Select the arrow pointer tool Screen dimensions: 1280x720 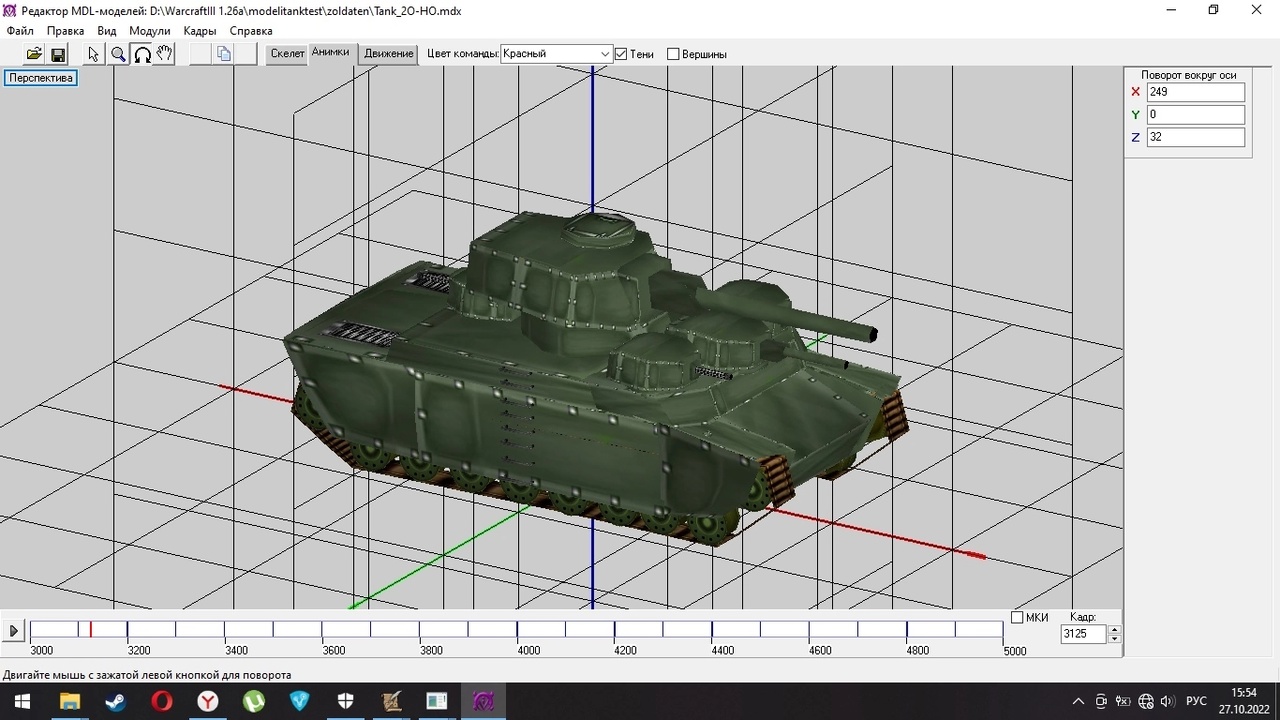tap(94, 54)
